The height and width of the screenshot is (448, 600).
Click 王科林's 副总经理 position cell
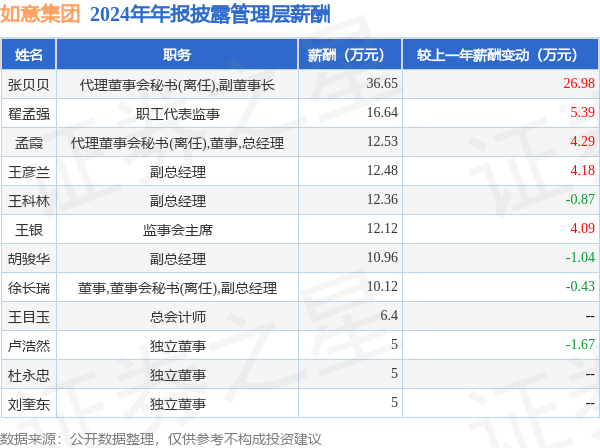[x=177, y=201]
